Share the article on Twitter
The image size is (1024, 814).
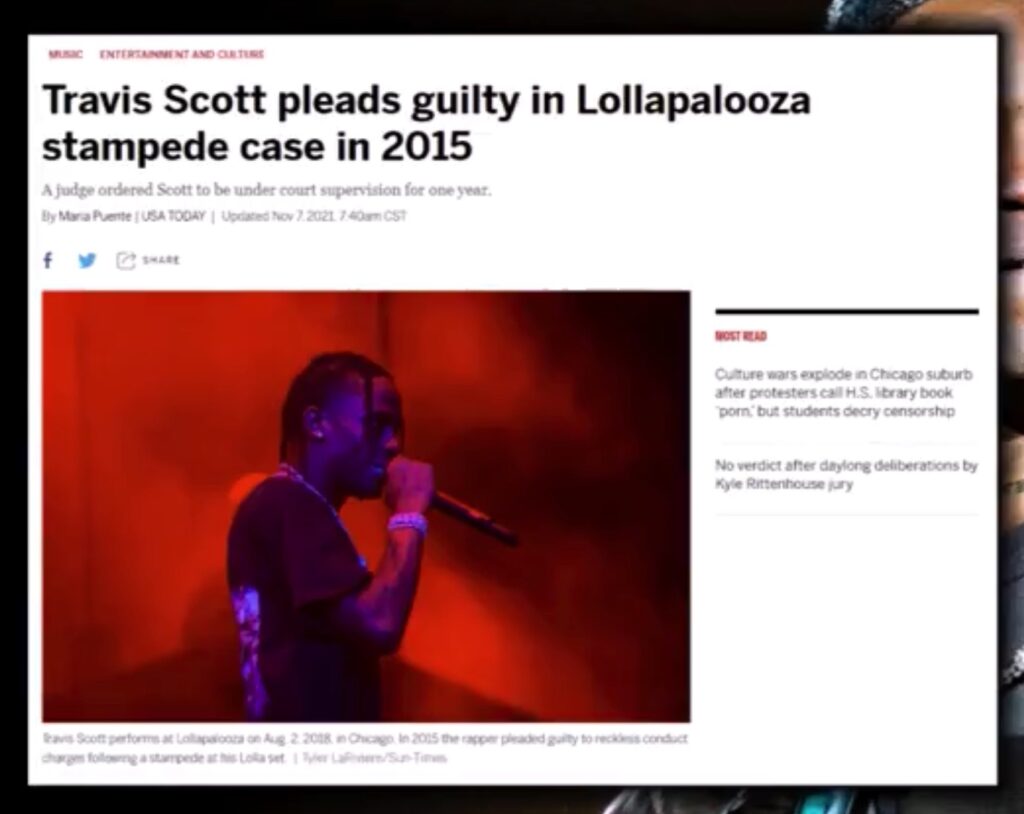click(x=87, y=260)
